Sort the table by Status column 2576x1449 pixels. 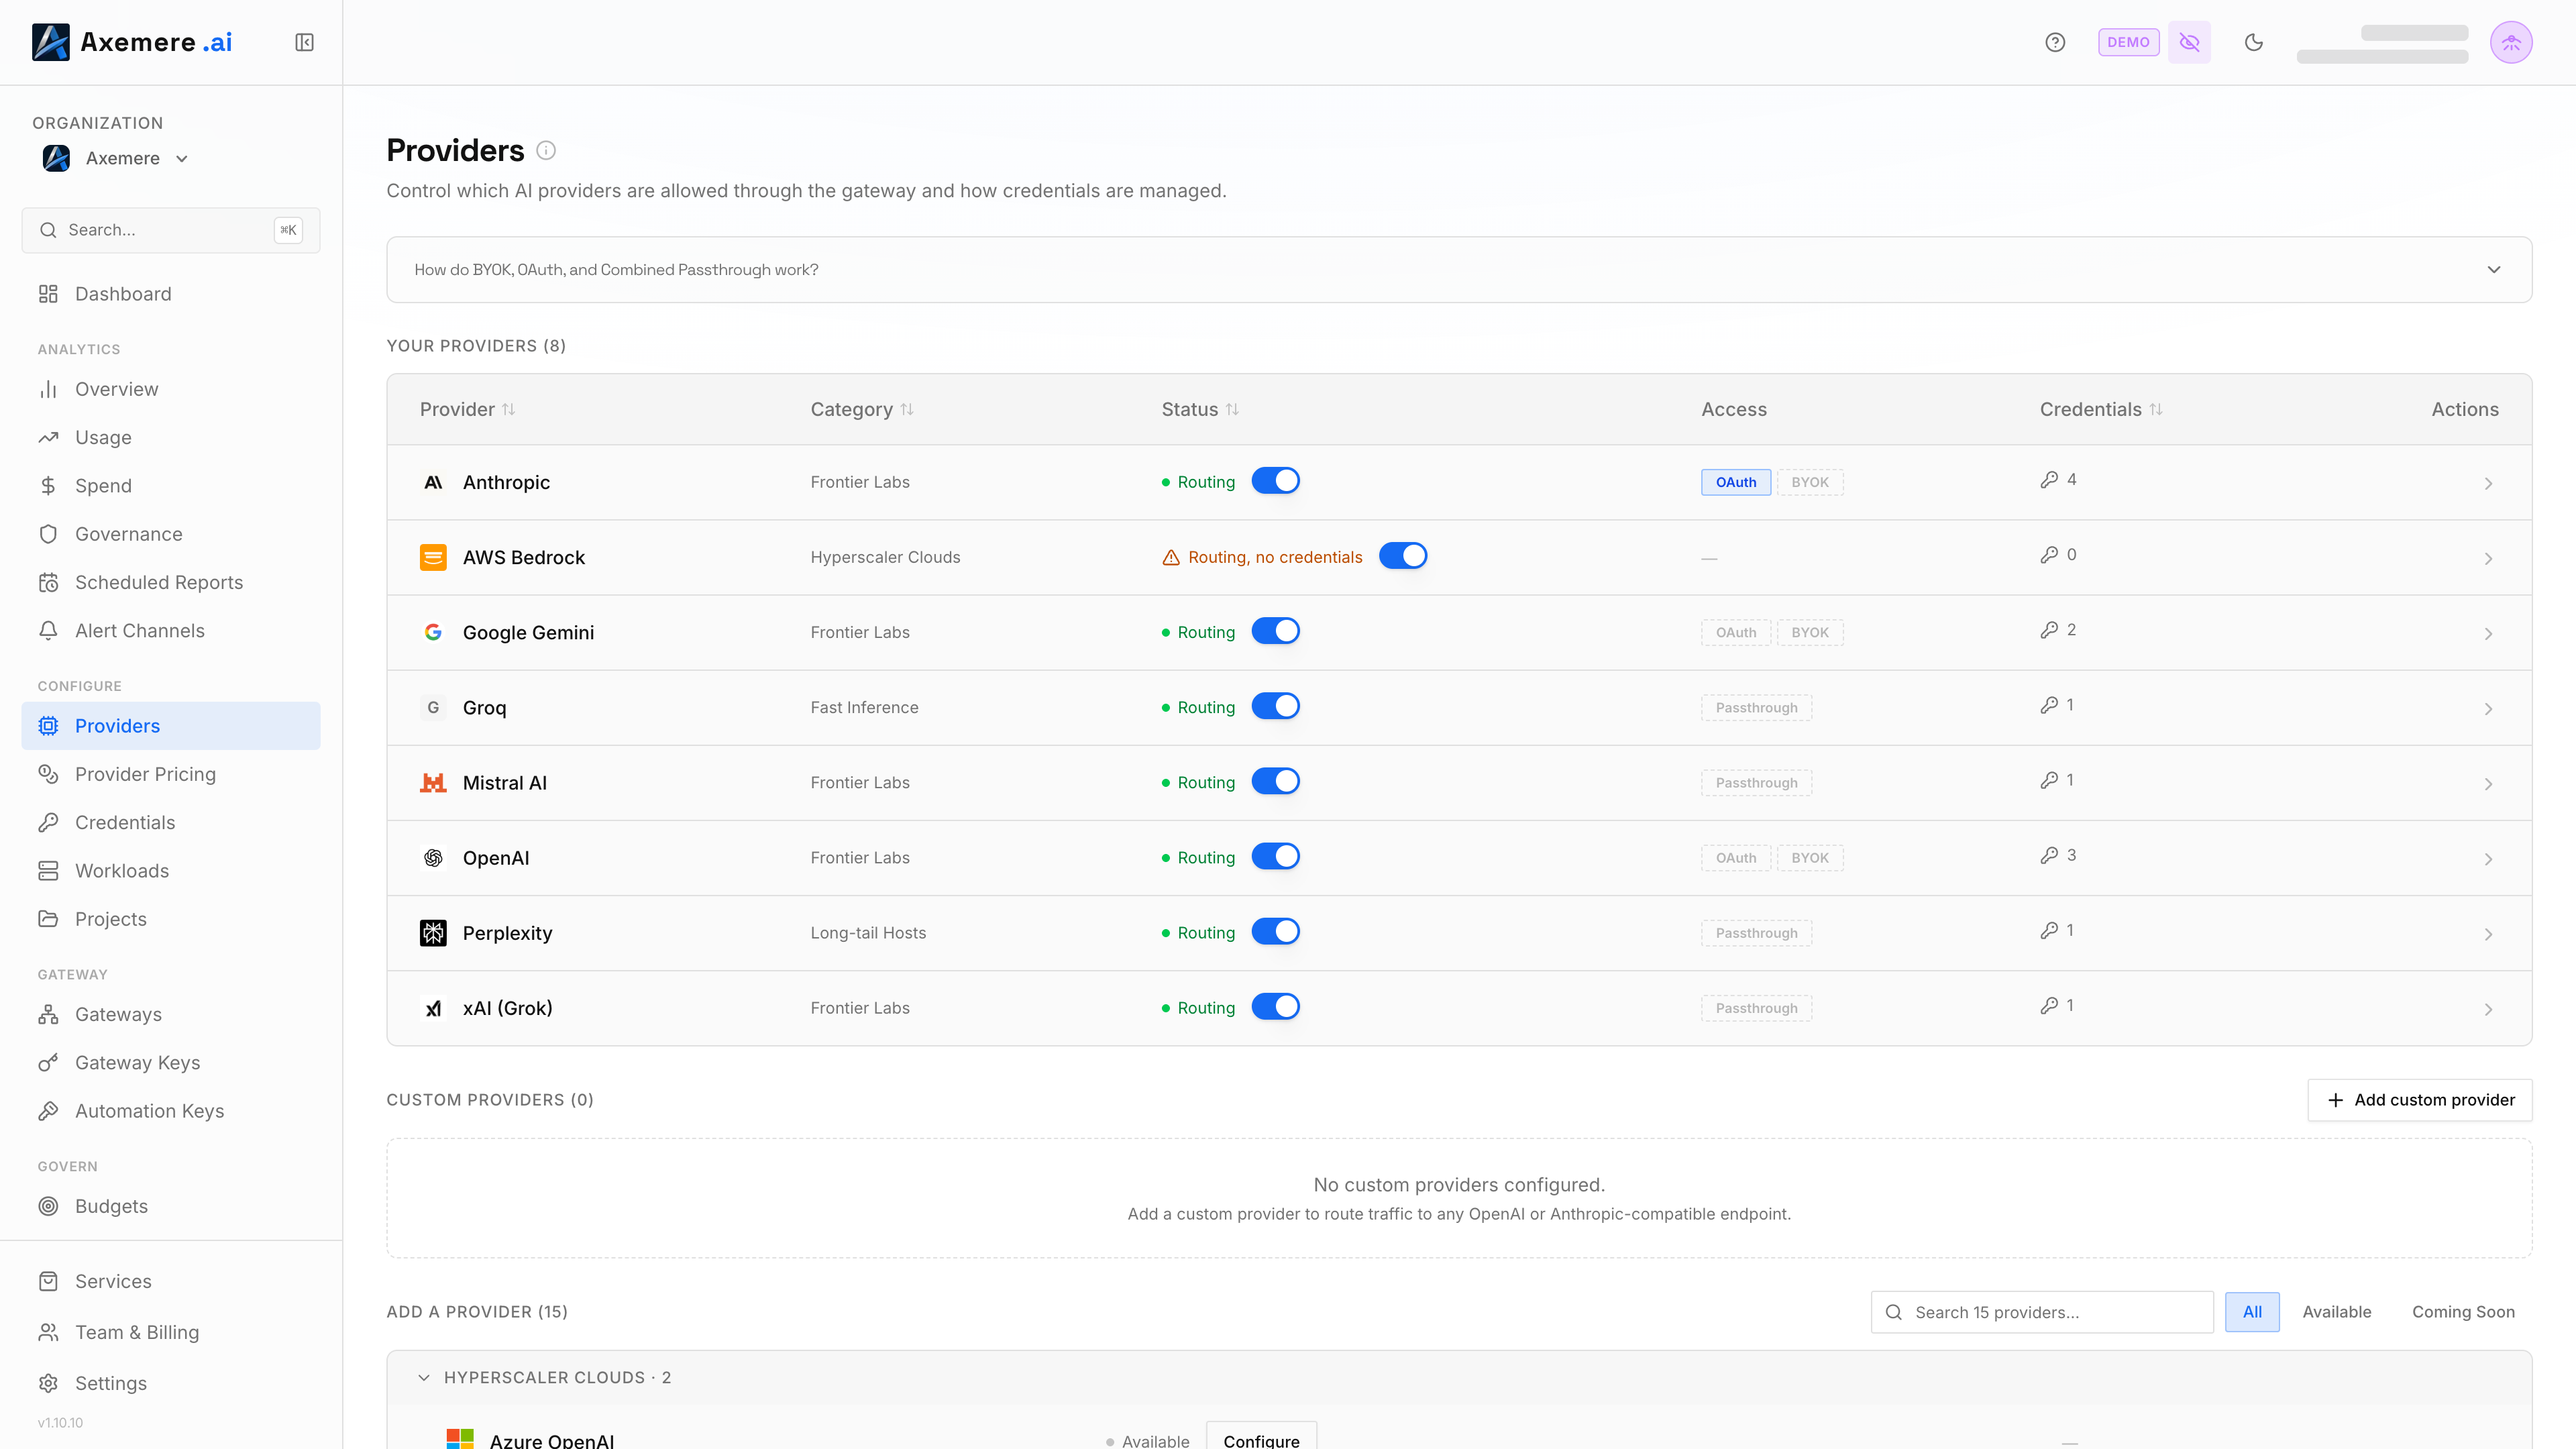coord(1200,409)
